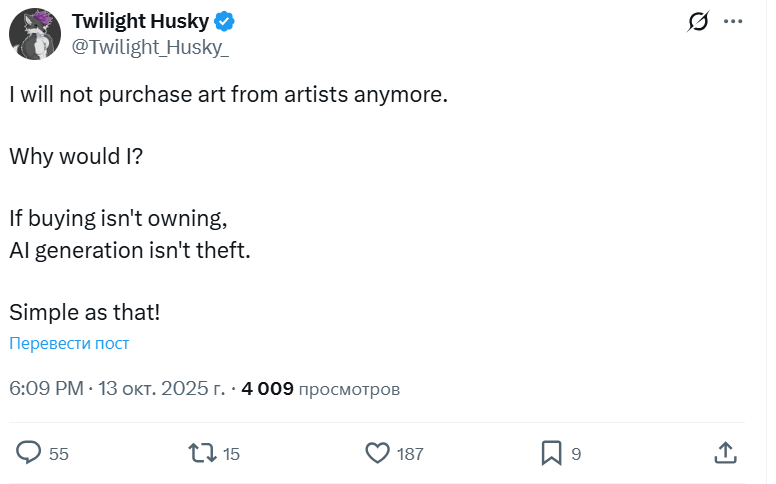The height and width of the screenshot is (484, 776).
Task: Click the "Перевести пост" translate link
Action: 69,344
